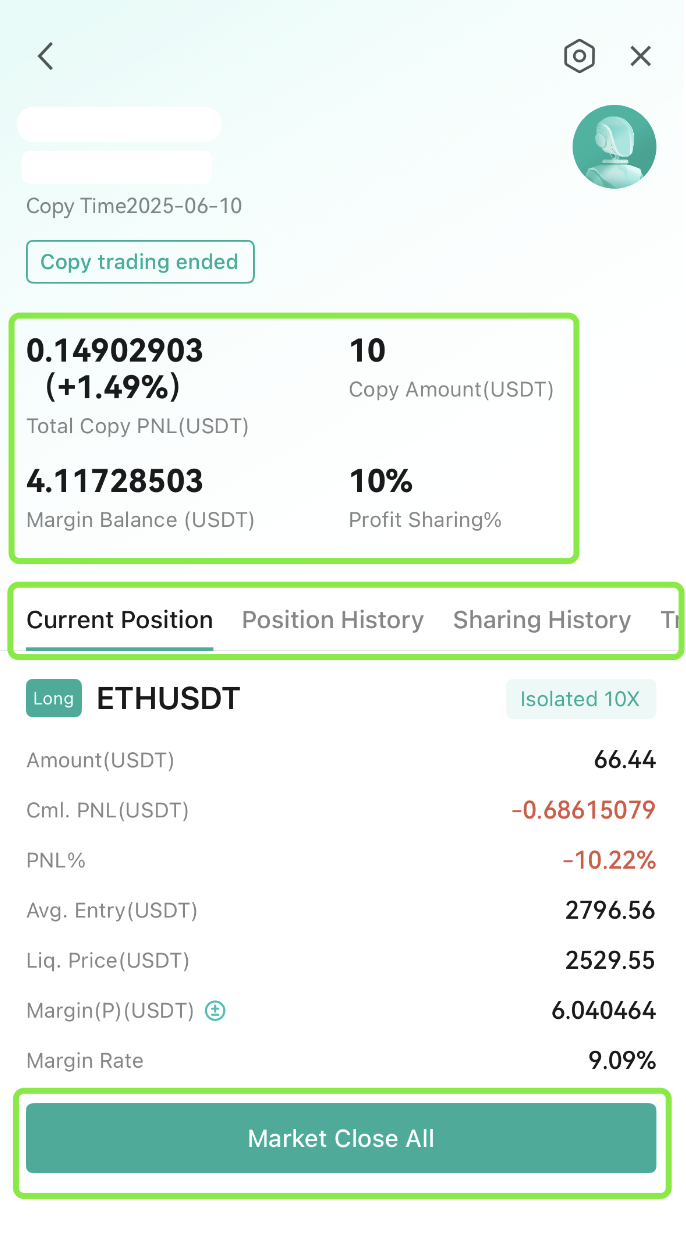This screenshot has width=686, height=1234.
Task: Click the adjust margin plus-minus icon
Action: [215, 1011]
